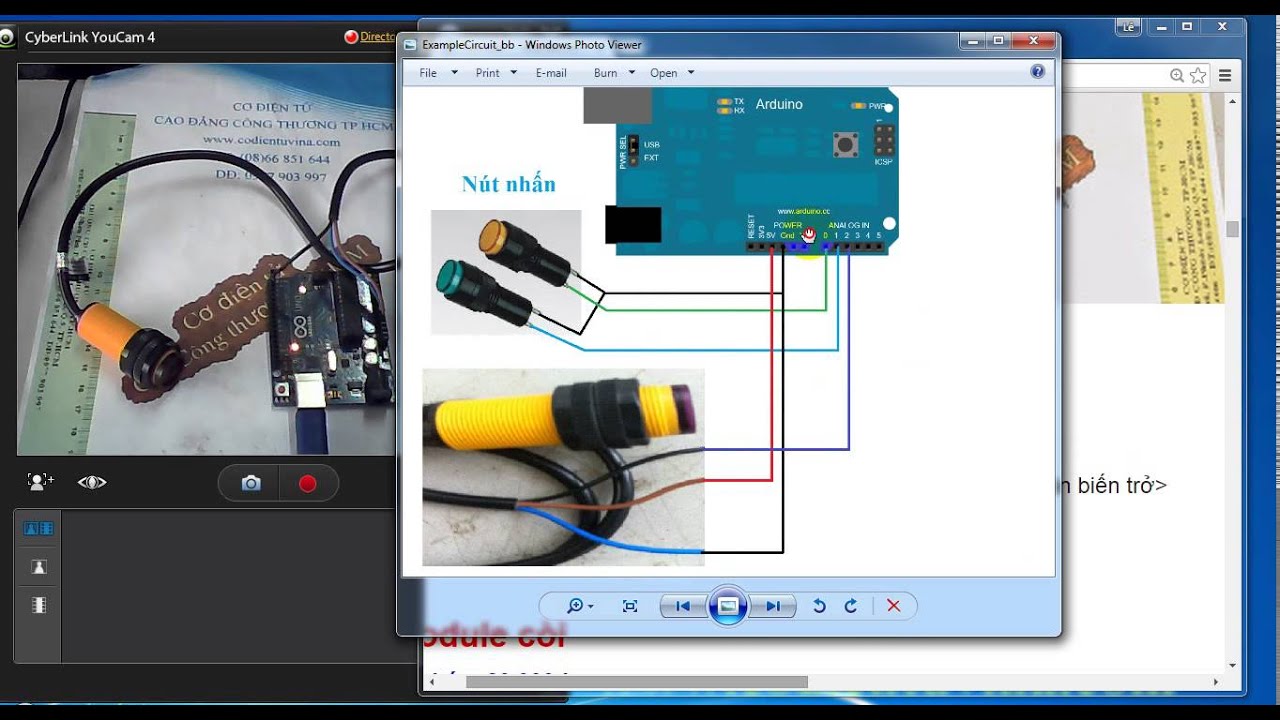Screen dimensions: 1280x720
Task: Click the browser scroll left arrow
Action: 430,682
